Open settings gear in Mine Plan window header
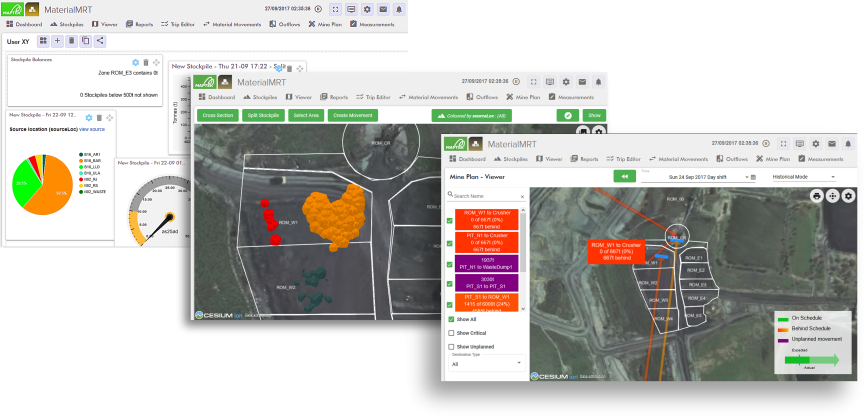Viewport: 867px width, 419px height. (816, 144)
